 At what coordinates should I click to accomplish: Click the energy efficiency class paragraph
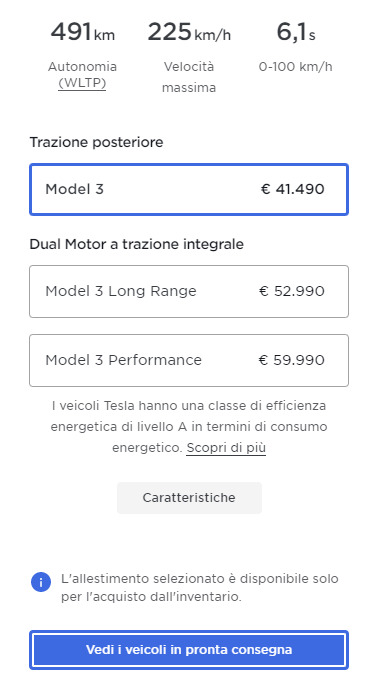pyautogui.click(x=189, y=427)
